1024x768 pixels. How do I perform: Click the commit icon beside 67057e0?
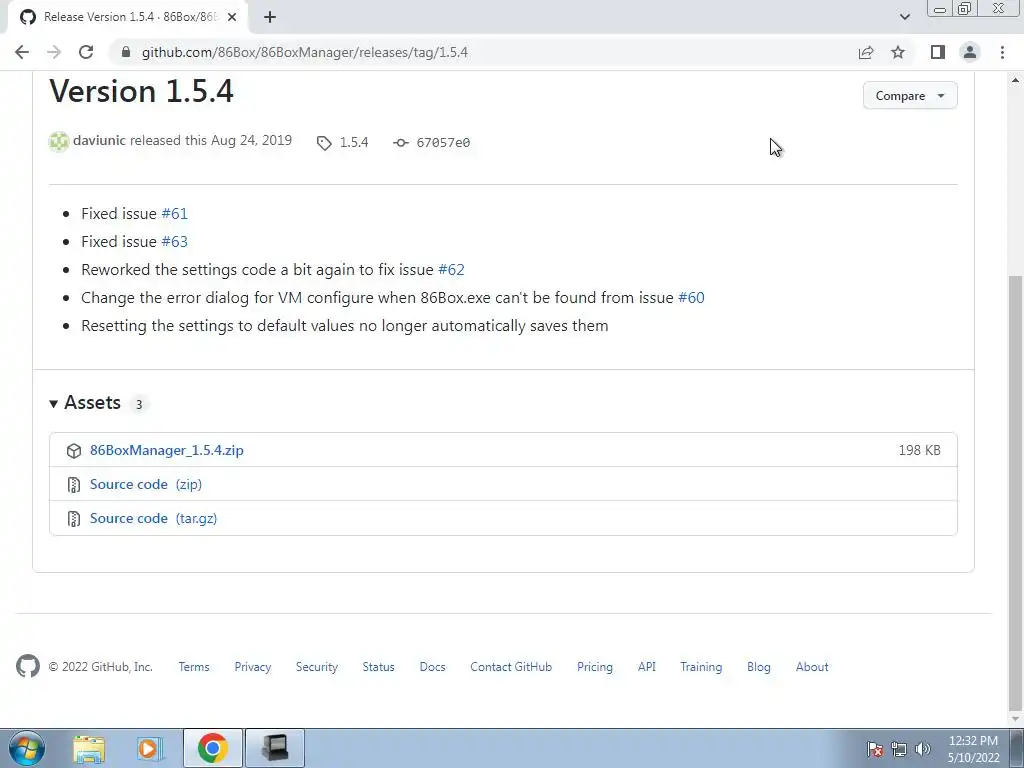[400, 142]
